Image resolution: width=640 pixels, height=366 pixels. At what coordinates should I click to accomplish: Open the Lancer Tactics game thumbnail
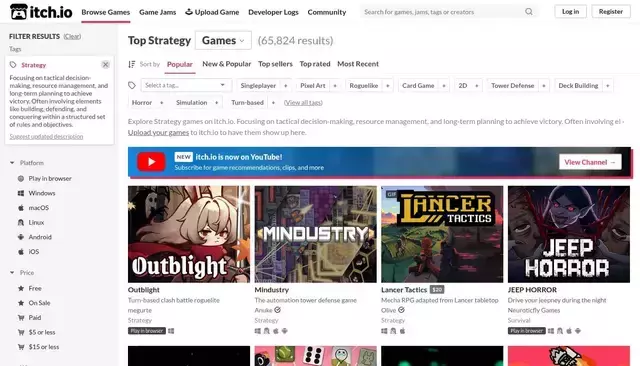tap(442, 234)
